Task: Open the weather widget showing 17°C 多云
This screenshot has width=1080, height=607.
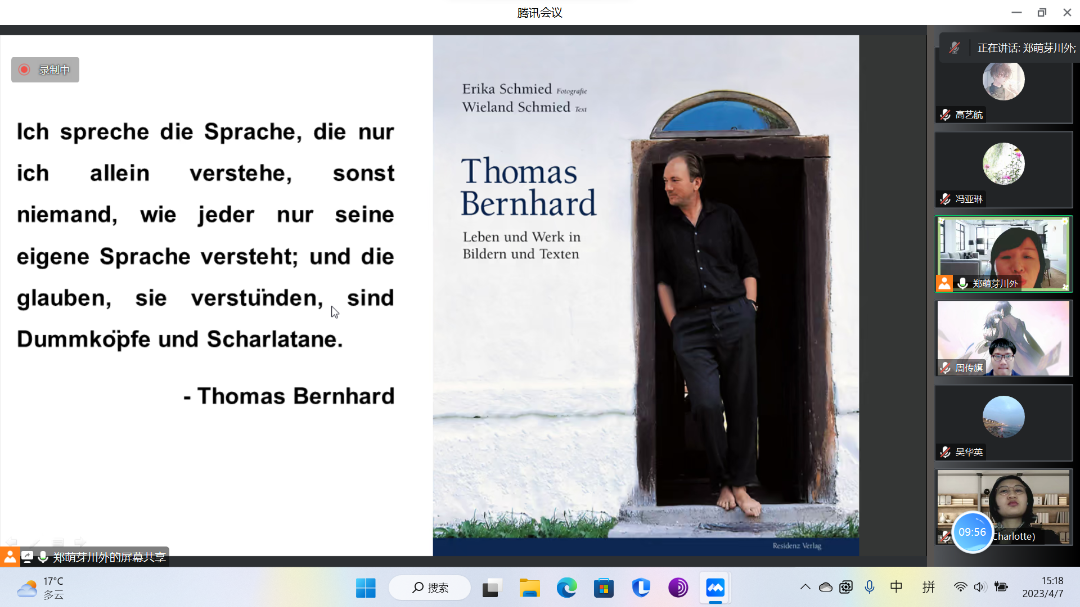Action: coord(41,588)
